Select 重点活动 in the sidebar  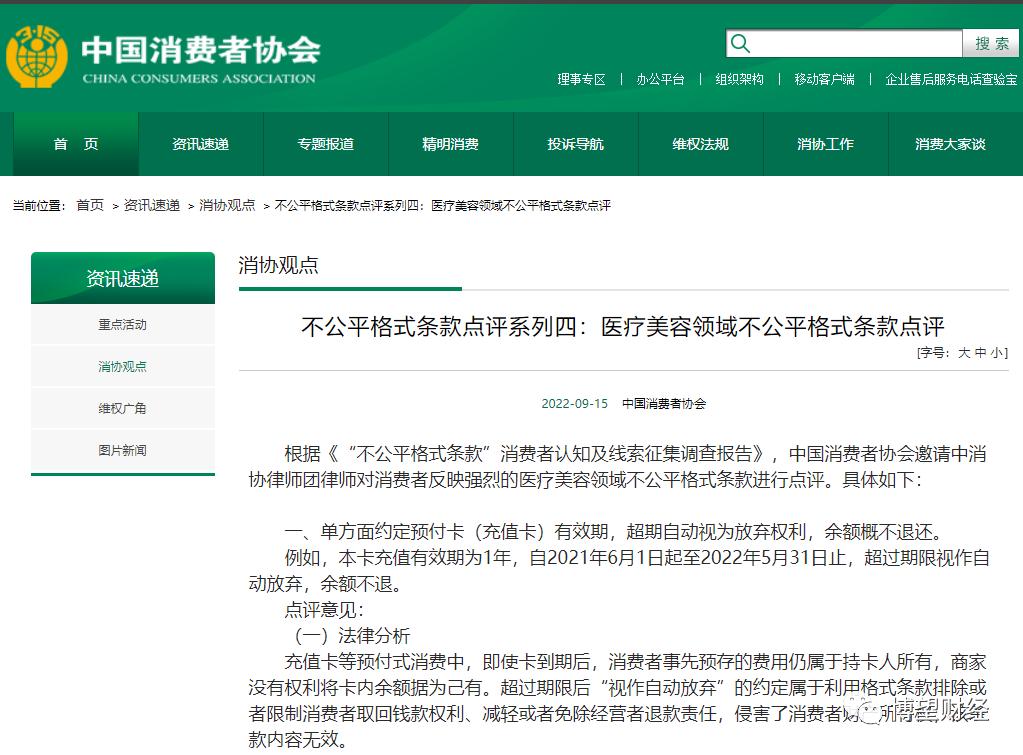point(122,324)
